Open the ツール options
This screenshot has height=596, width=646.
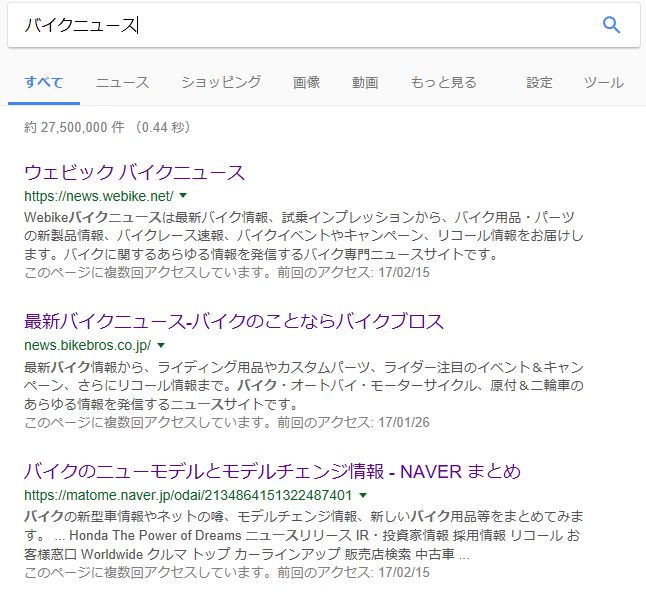(x=604, y=82)
